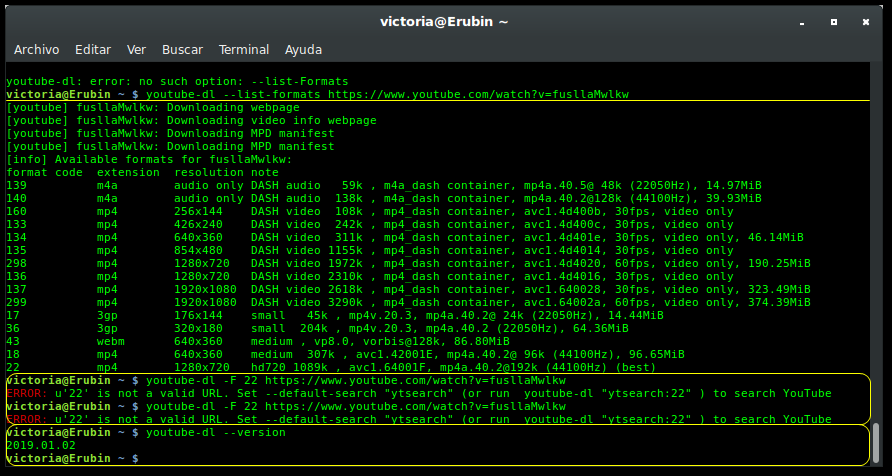Image resolution: width=892 pixels, height=476 pixels.
Task: Click format row 36 3gp 320x180
Action: point(317,329)
